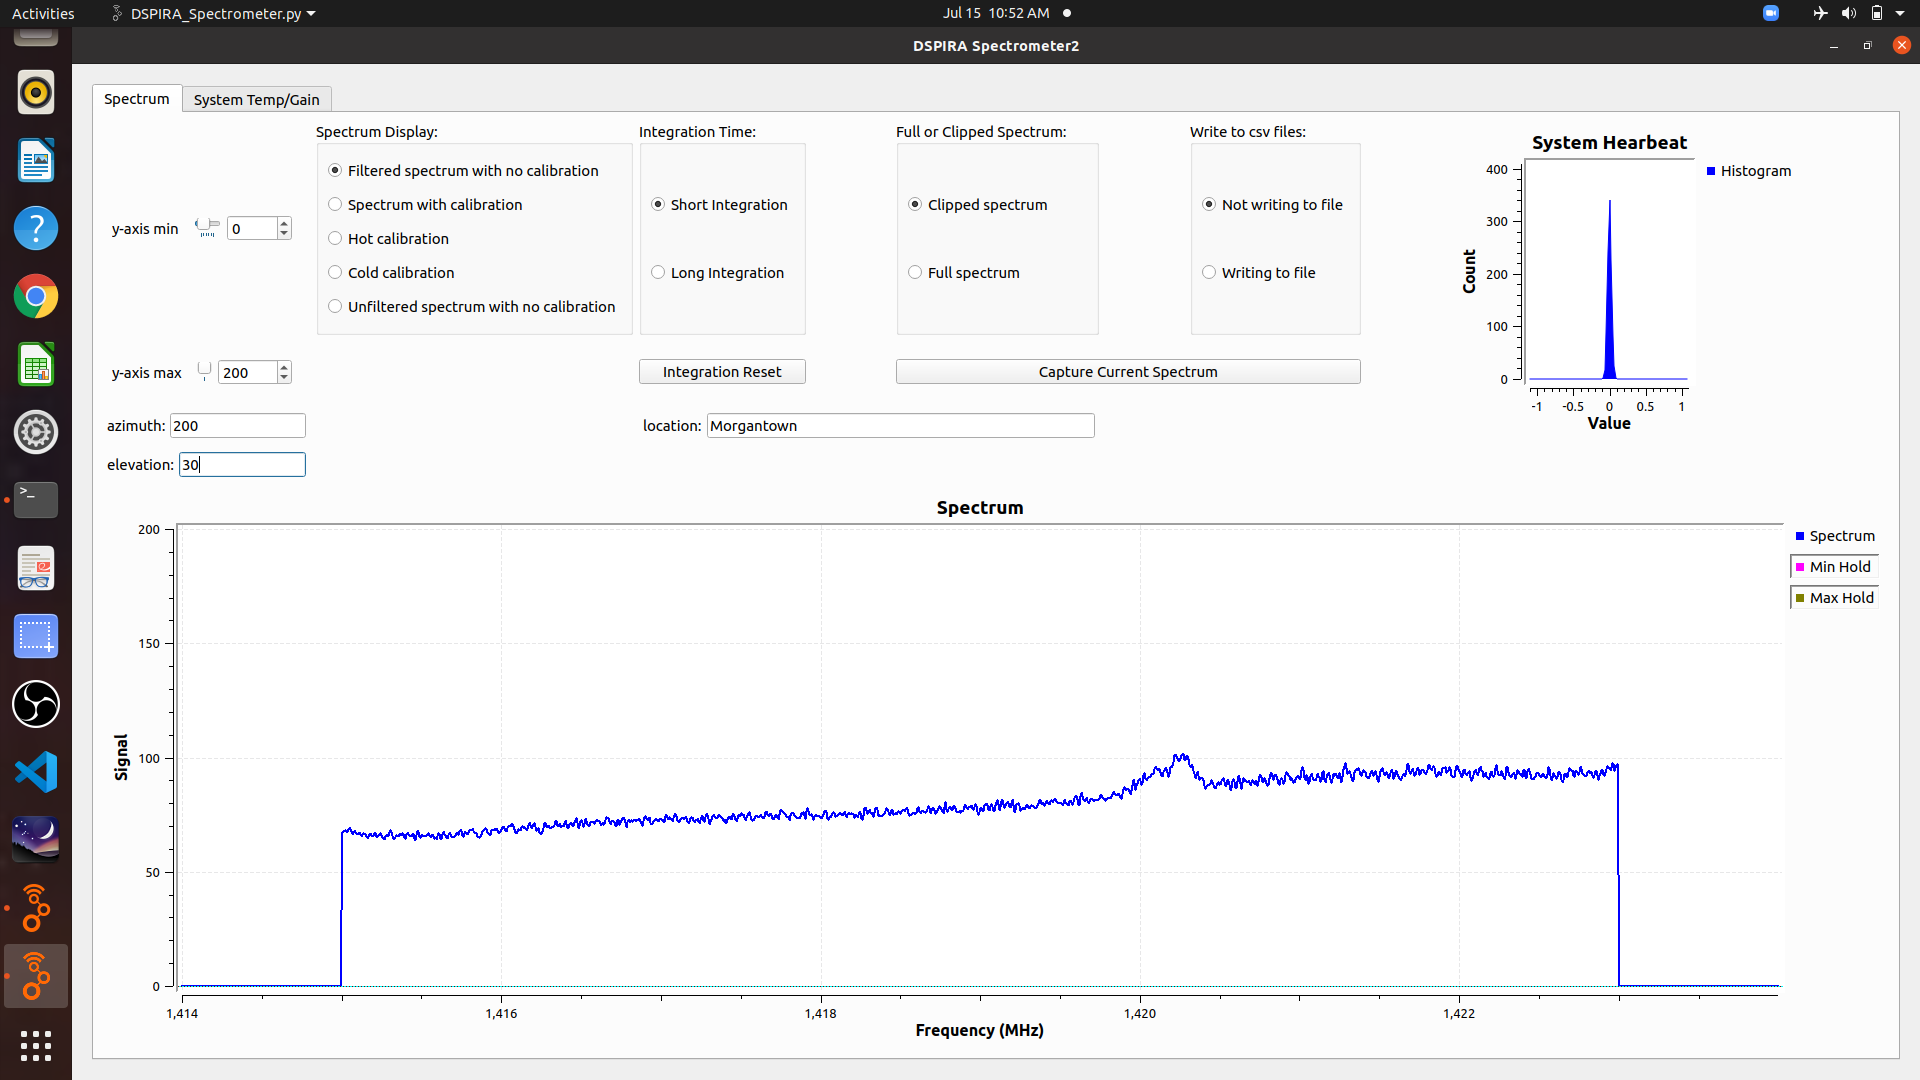This screenshot has height=1080, width=1920.
Task: Switch to the first GNU Radio dock icon
Action: tap(36, 908)
